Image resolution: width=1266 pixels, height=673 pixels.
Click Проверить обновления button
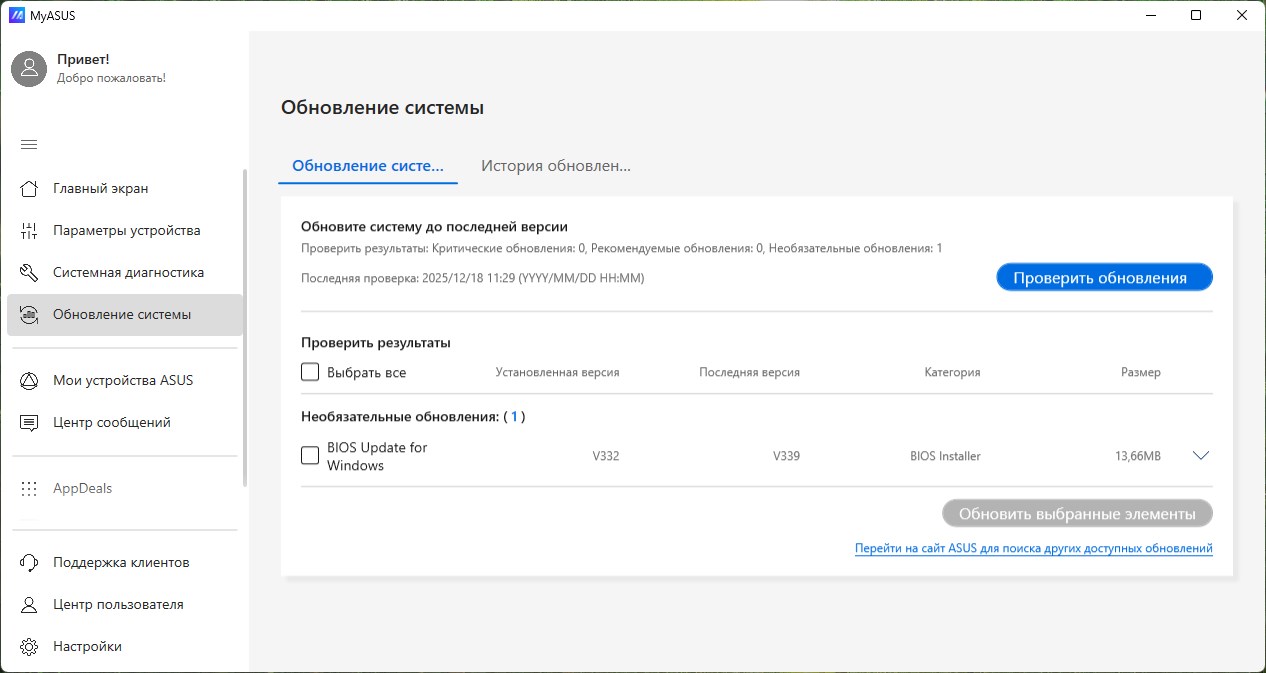[1104, 278]
